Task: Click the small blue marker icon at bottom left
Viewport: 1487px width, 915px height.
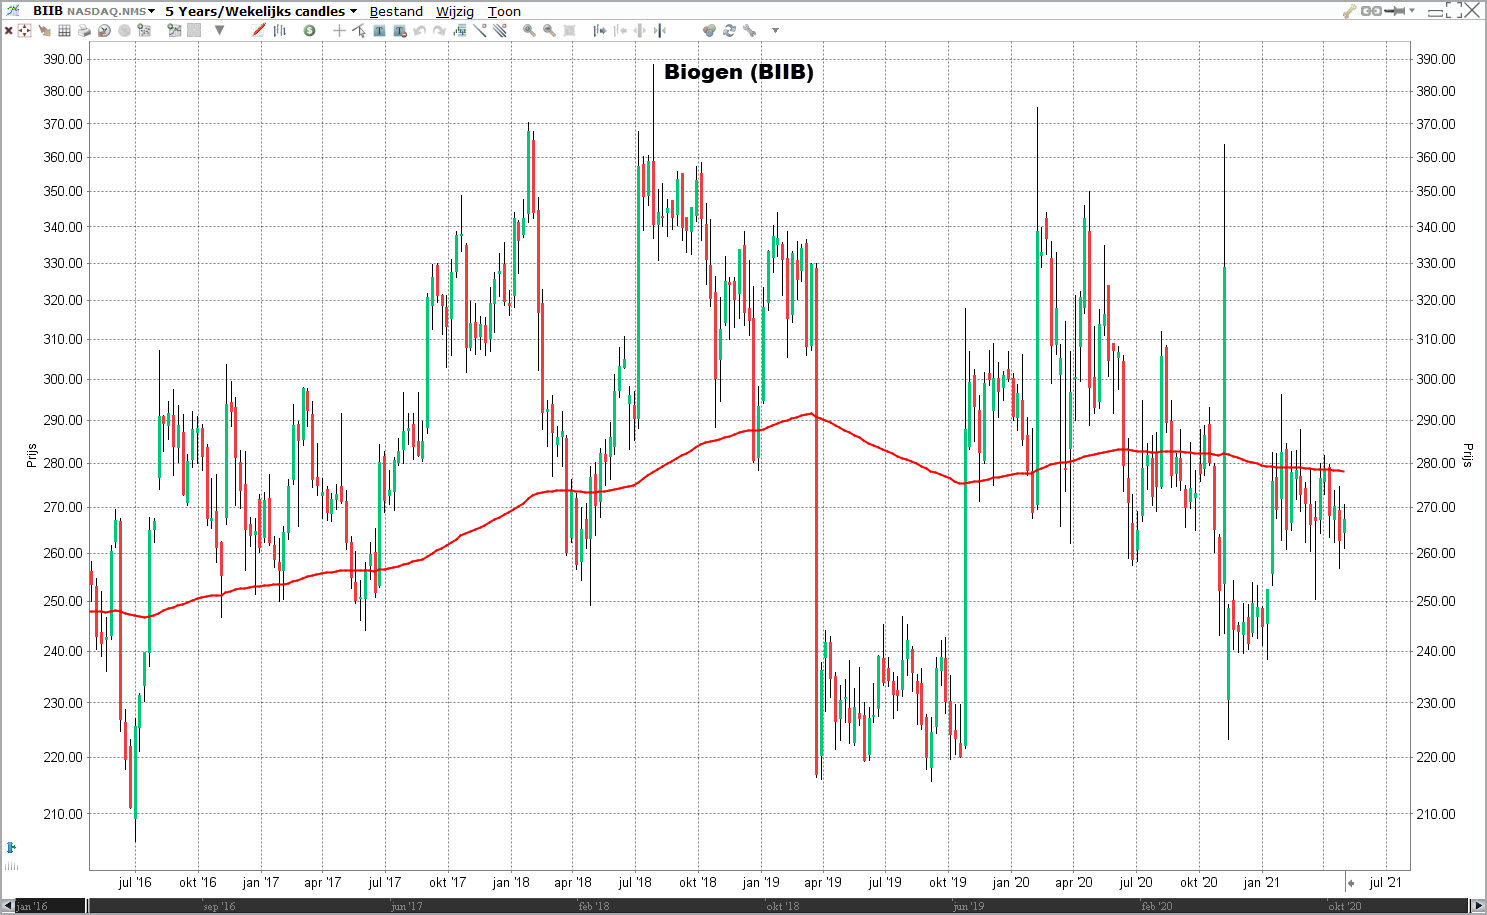Action: [x=11, y=848]
